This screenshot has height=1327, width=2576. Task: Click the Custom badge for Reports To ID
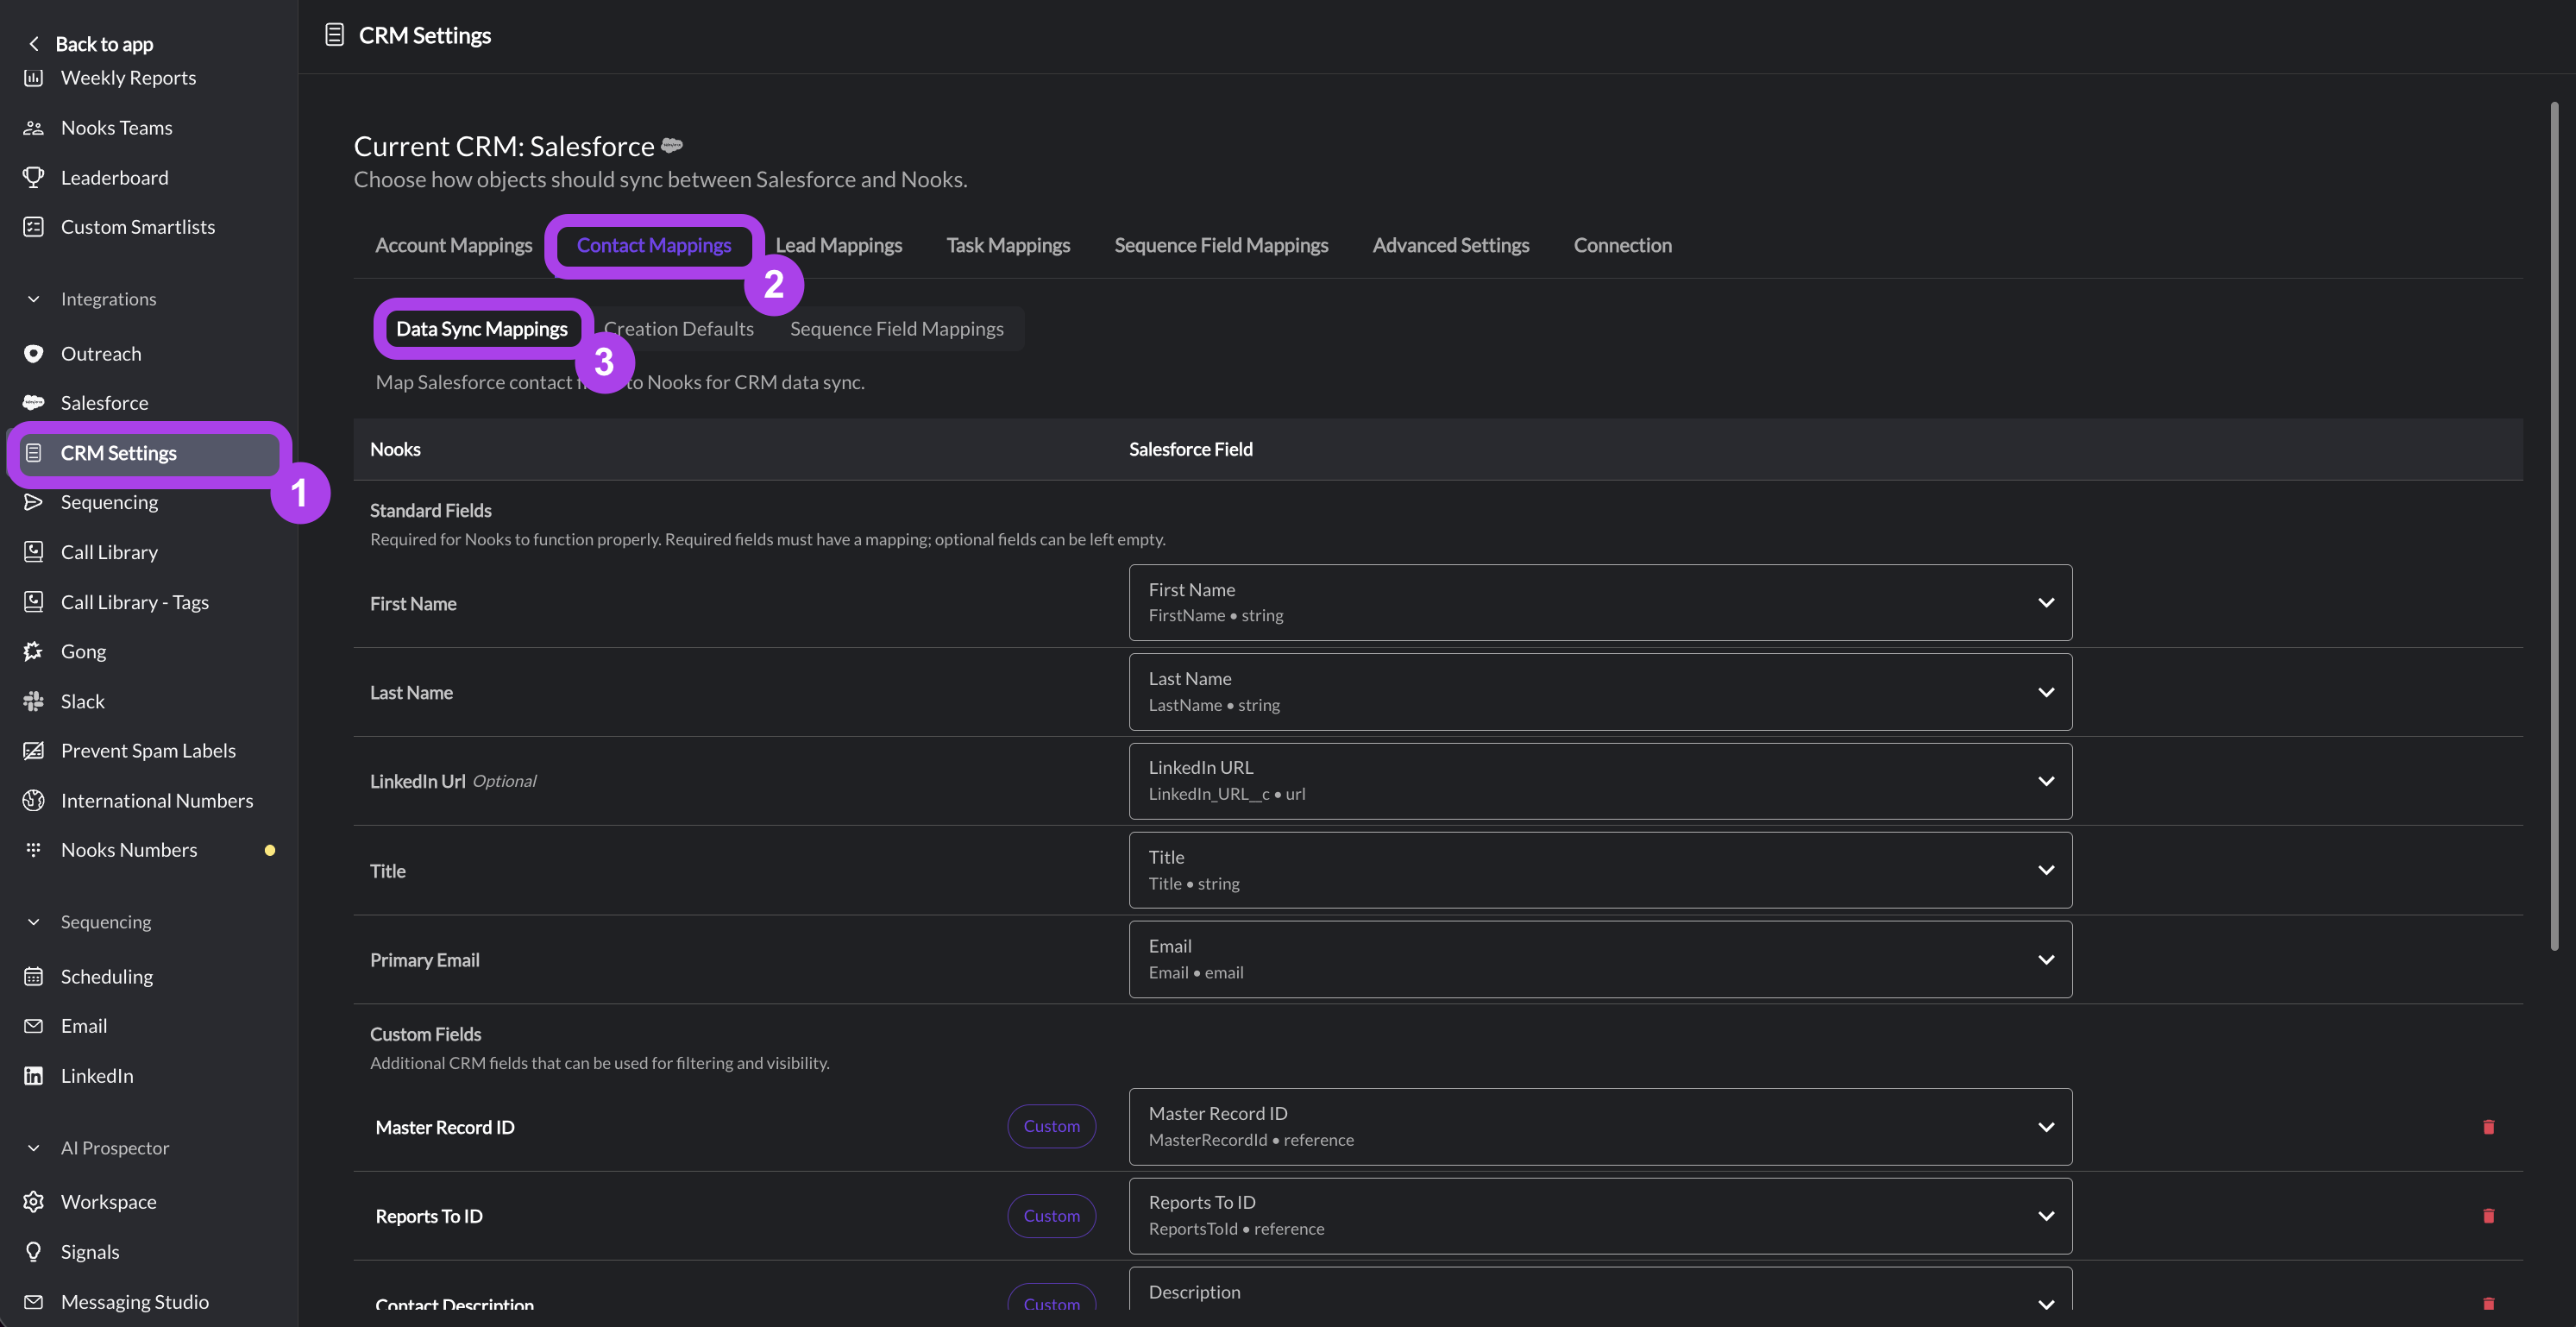click(1052, 1216)
